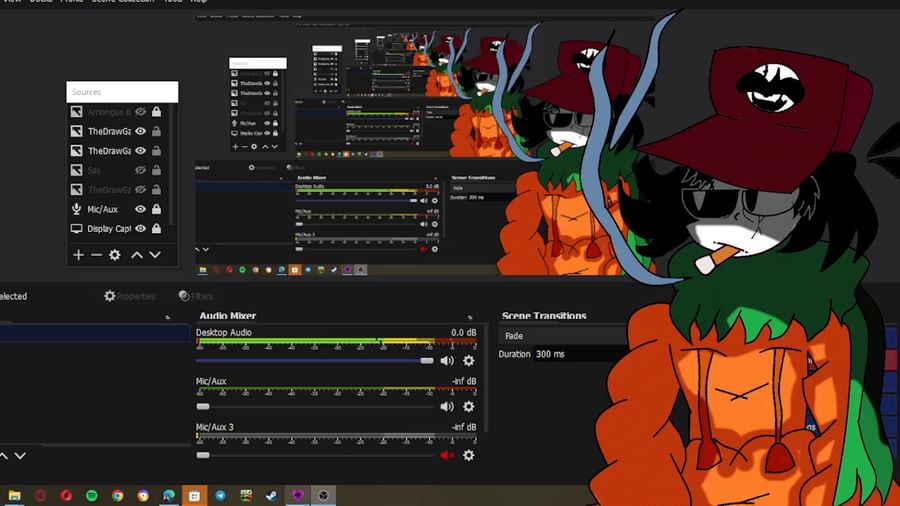The image size is (900, 506).
Task: Open File Explorer from the taskbar
Action: coord(14,496)
